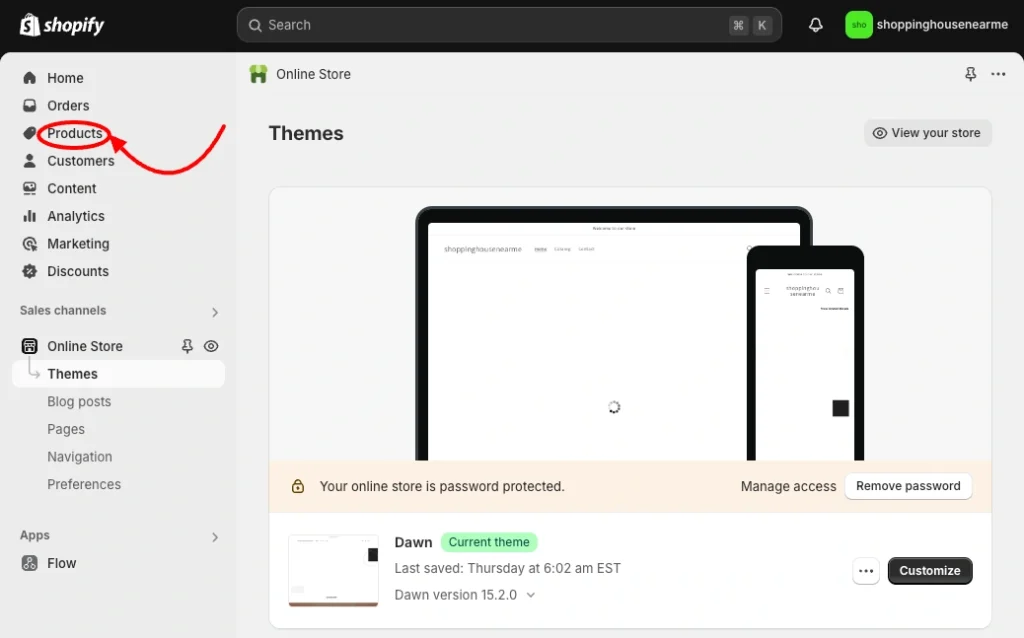Open Navigation under Online Store
This screenshot has width=1024, height=638.
pyautogui.click(x=80, y=456)
